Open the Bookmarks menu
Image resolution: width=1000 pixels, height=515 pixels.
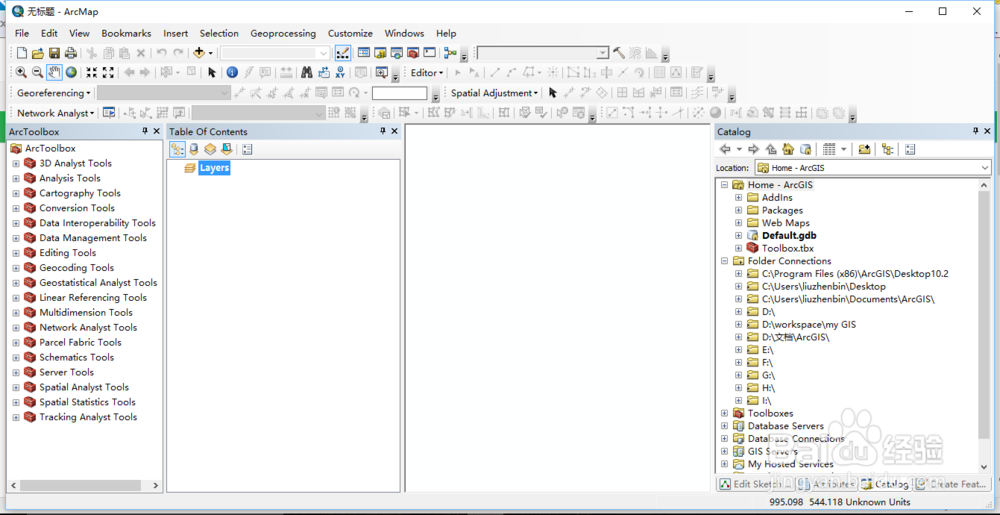(x=126, y=33)
